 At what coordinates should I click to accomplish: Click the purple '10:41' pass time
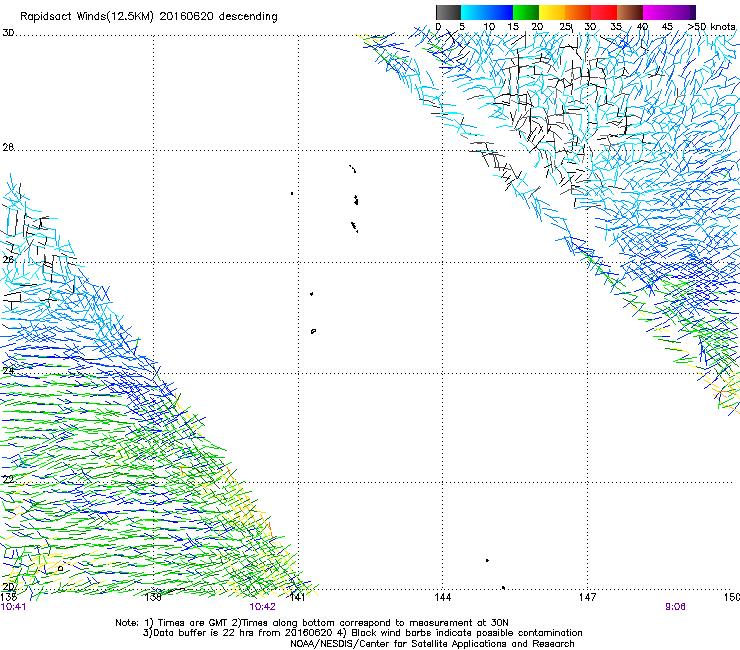click(x=14, y=607)
